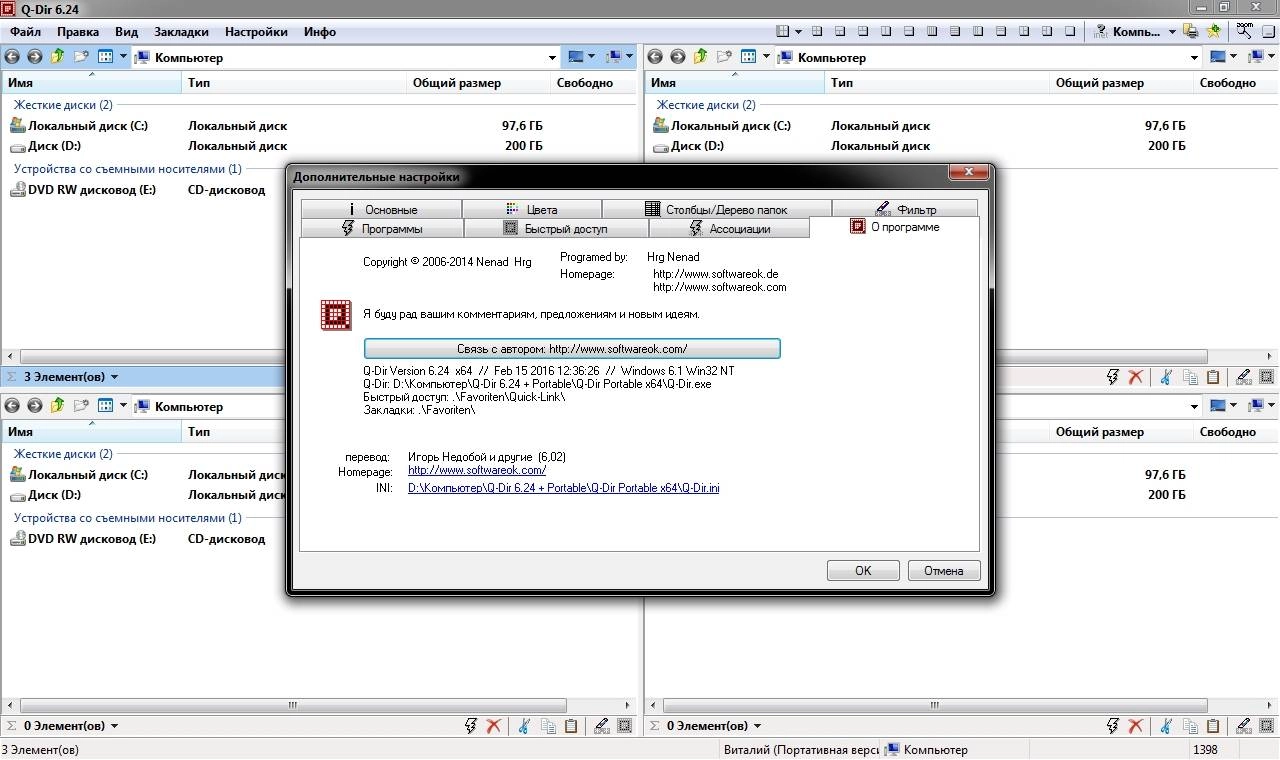Click red X delete icon in bottom-right pane
This screenshot has height=760, width=1280.
click(x=1135, y=726)
